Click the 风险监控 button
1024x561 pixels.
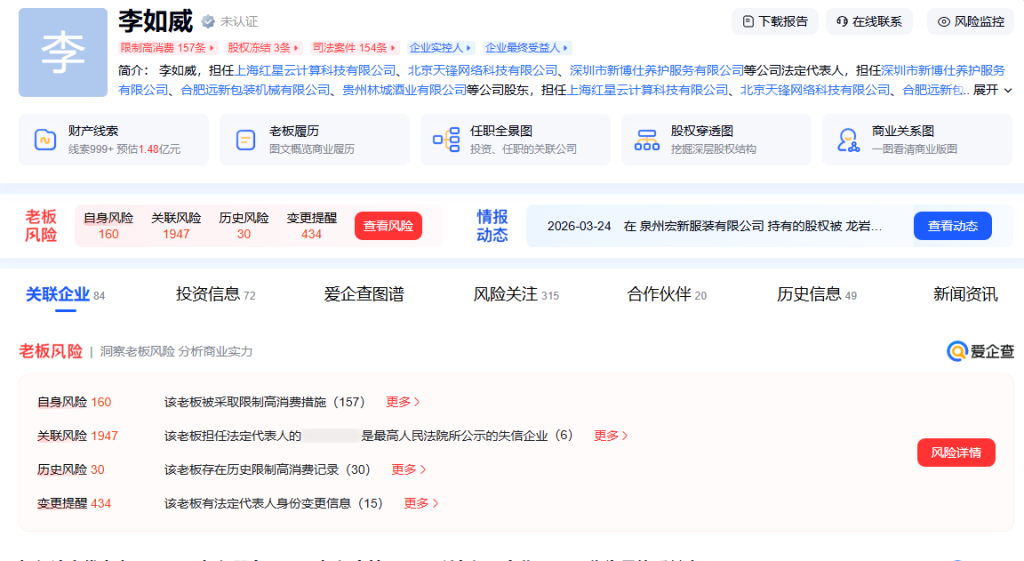coord(970,22)
